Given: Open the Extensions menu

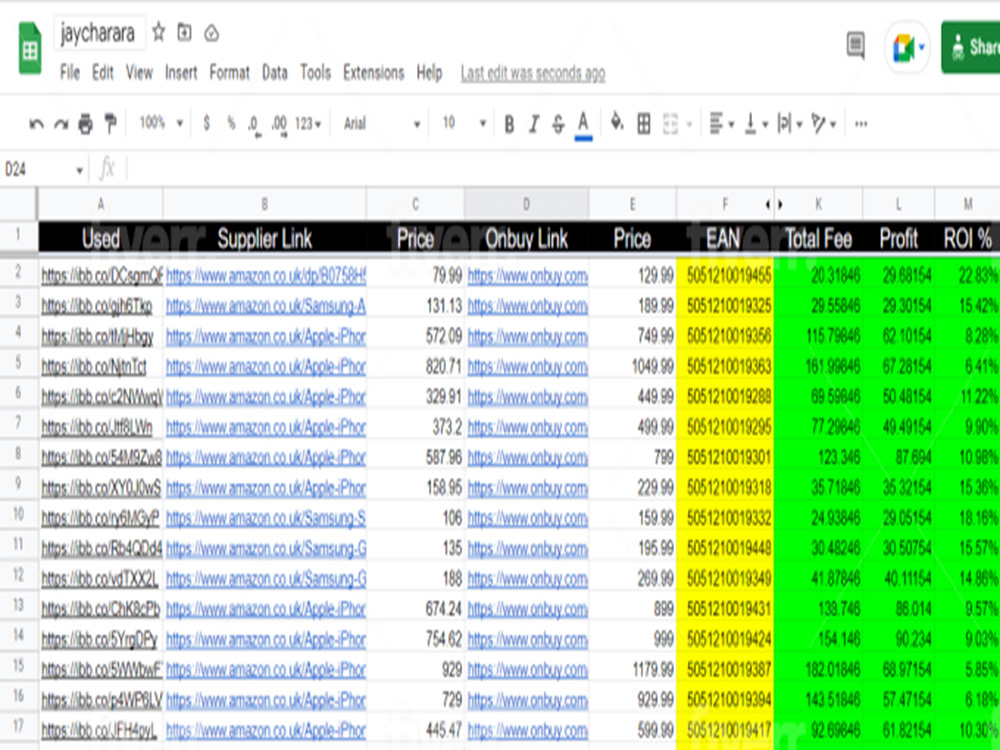Looking at the screenshot, I should pyautogui.click(x=374, y=73).
